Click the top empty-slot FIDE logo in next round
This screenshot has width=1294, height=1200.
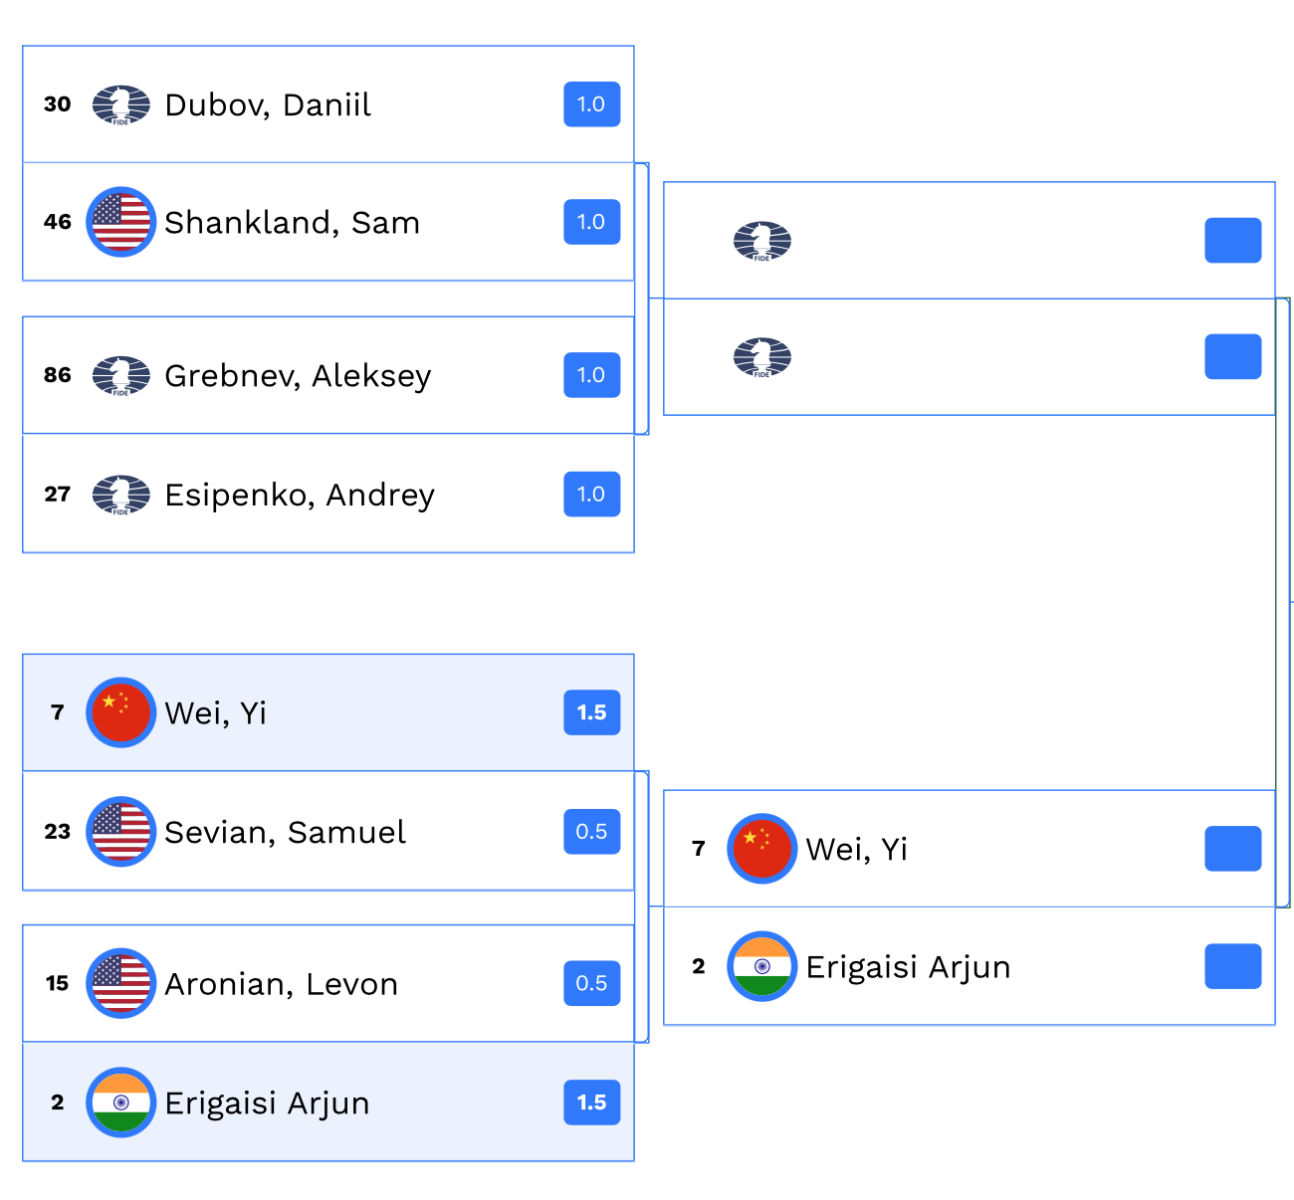[762, 241]
